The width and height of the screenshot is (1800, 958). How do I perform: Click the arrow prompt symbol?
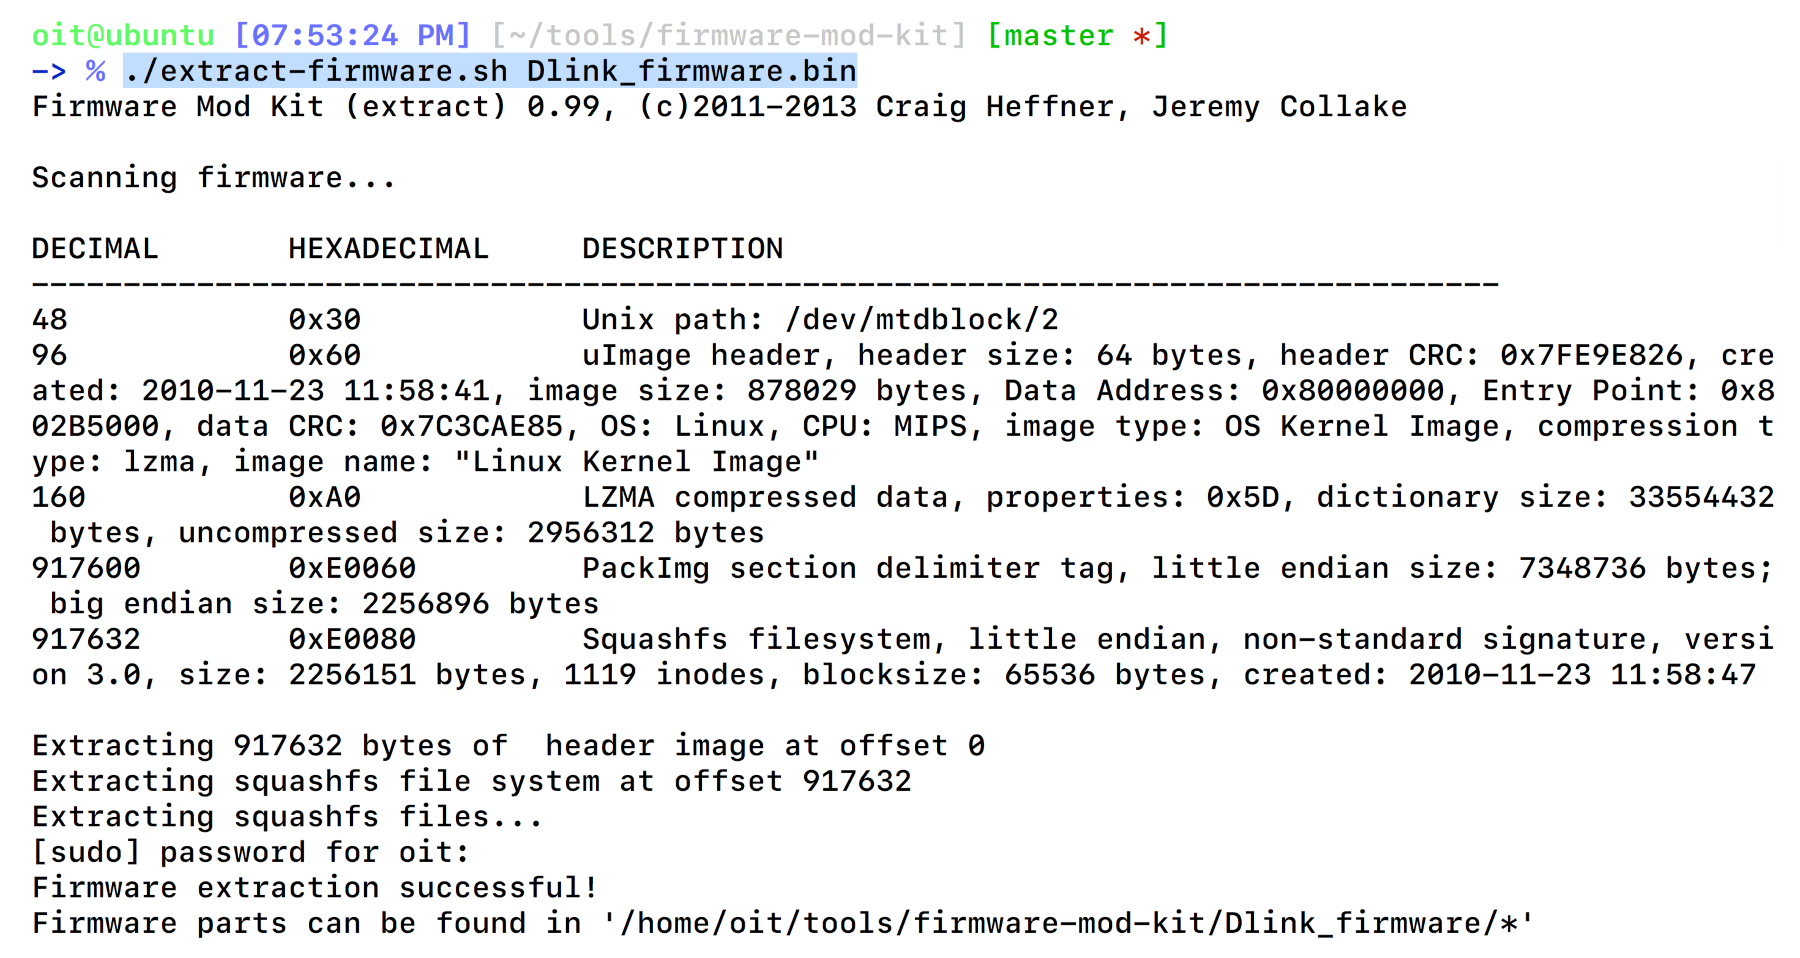(x=49, y=71)
